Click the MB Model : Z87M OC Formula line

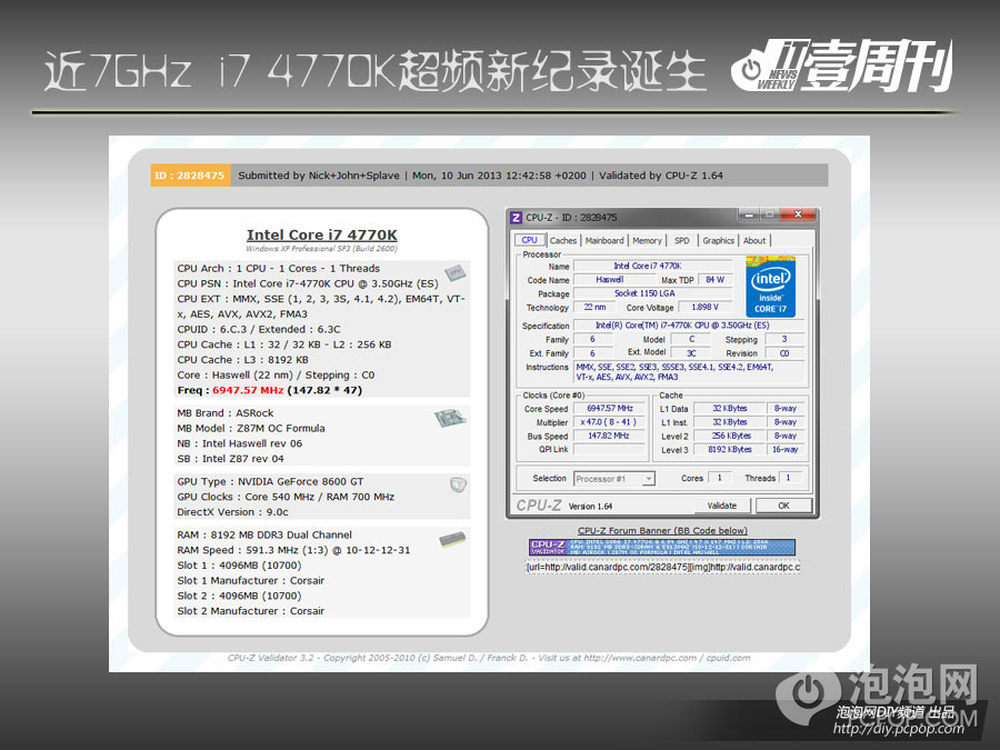click(251, 429)
